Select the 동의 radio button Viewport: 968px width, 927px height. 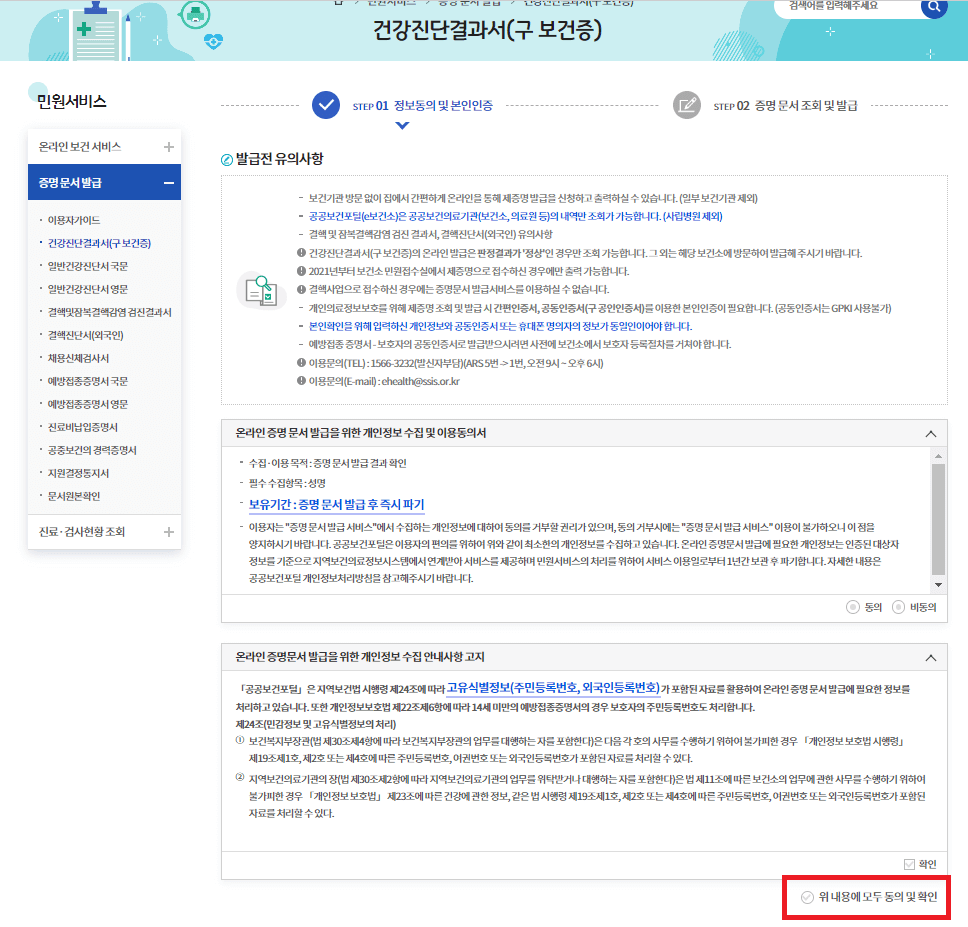click(x=852, y=607)
